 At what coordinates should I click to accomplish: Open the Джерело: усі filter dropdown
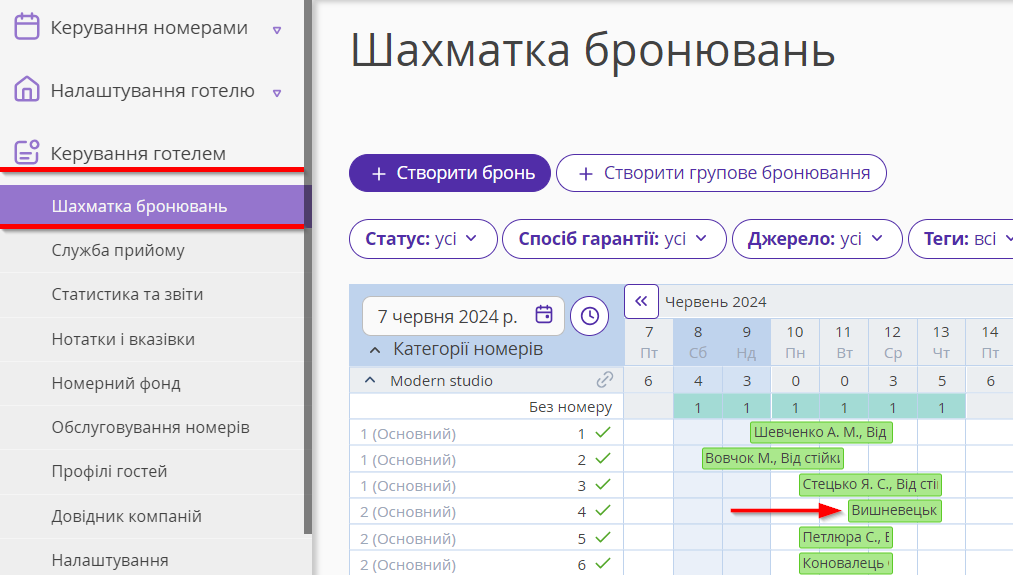817,239
